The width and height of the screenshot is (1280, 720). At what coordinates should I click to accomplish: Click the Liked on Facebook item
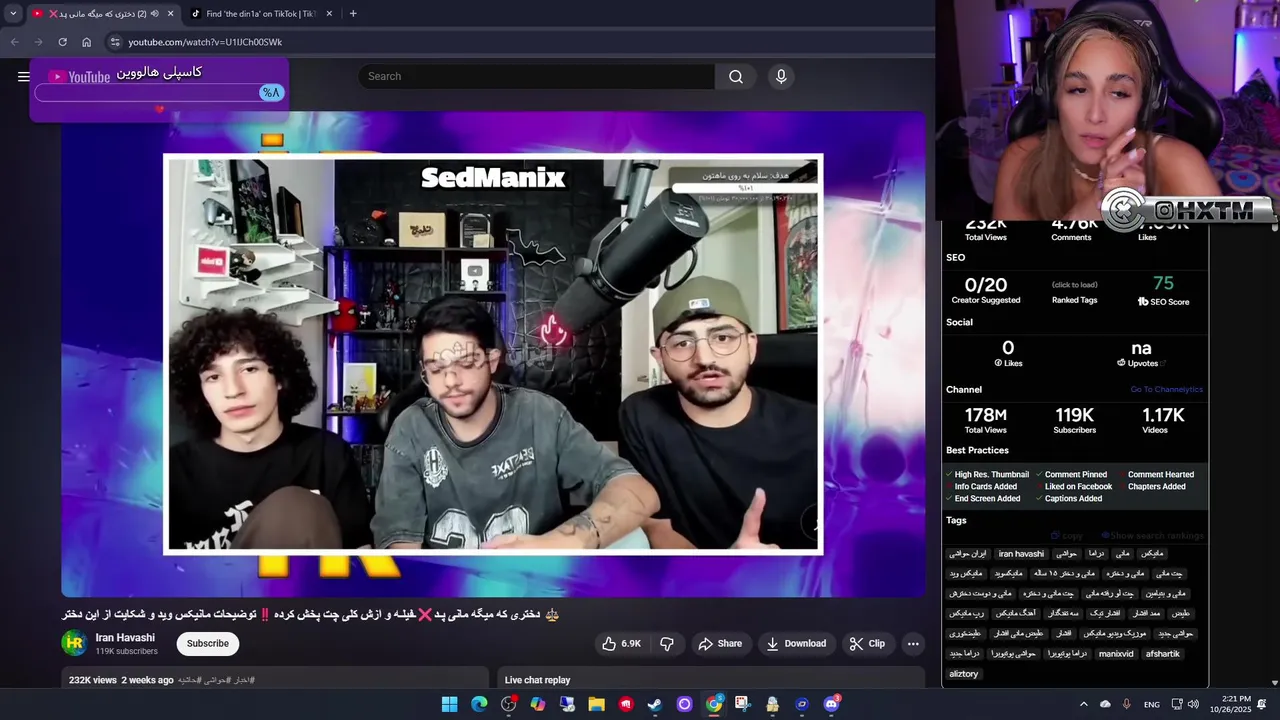1074,487
